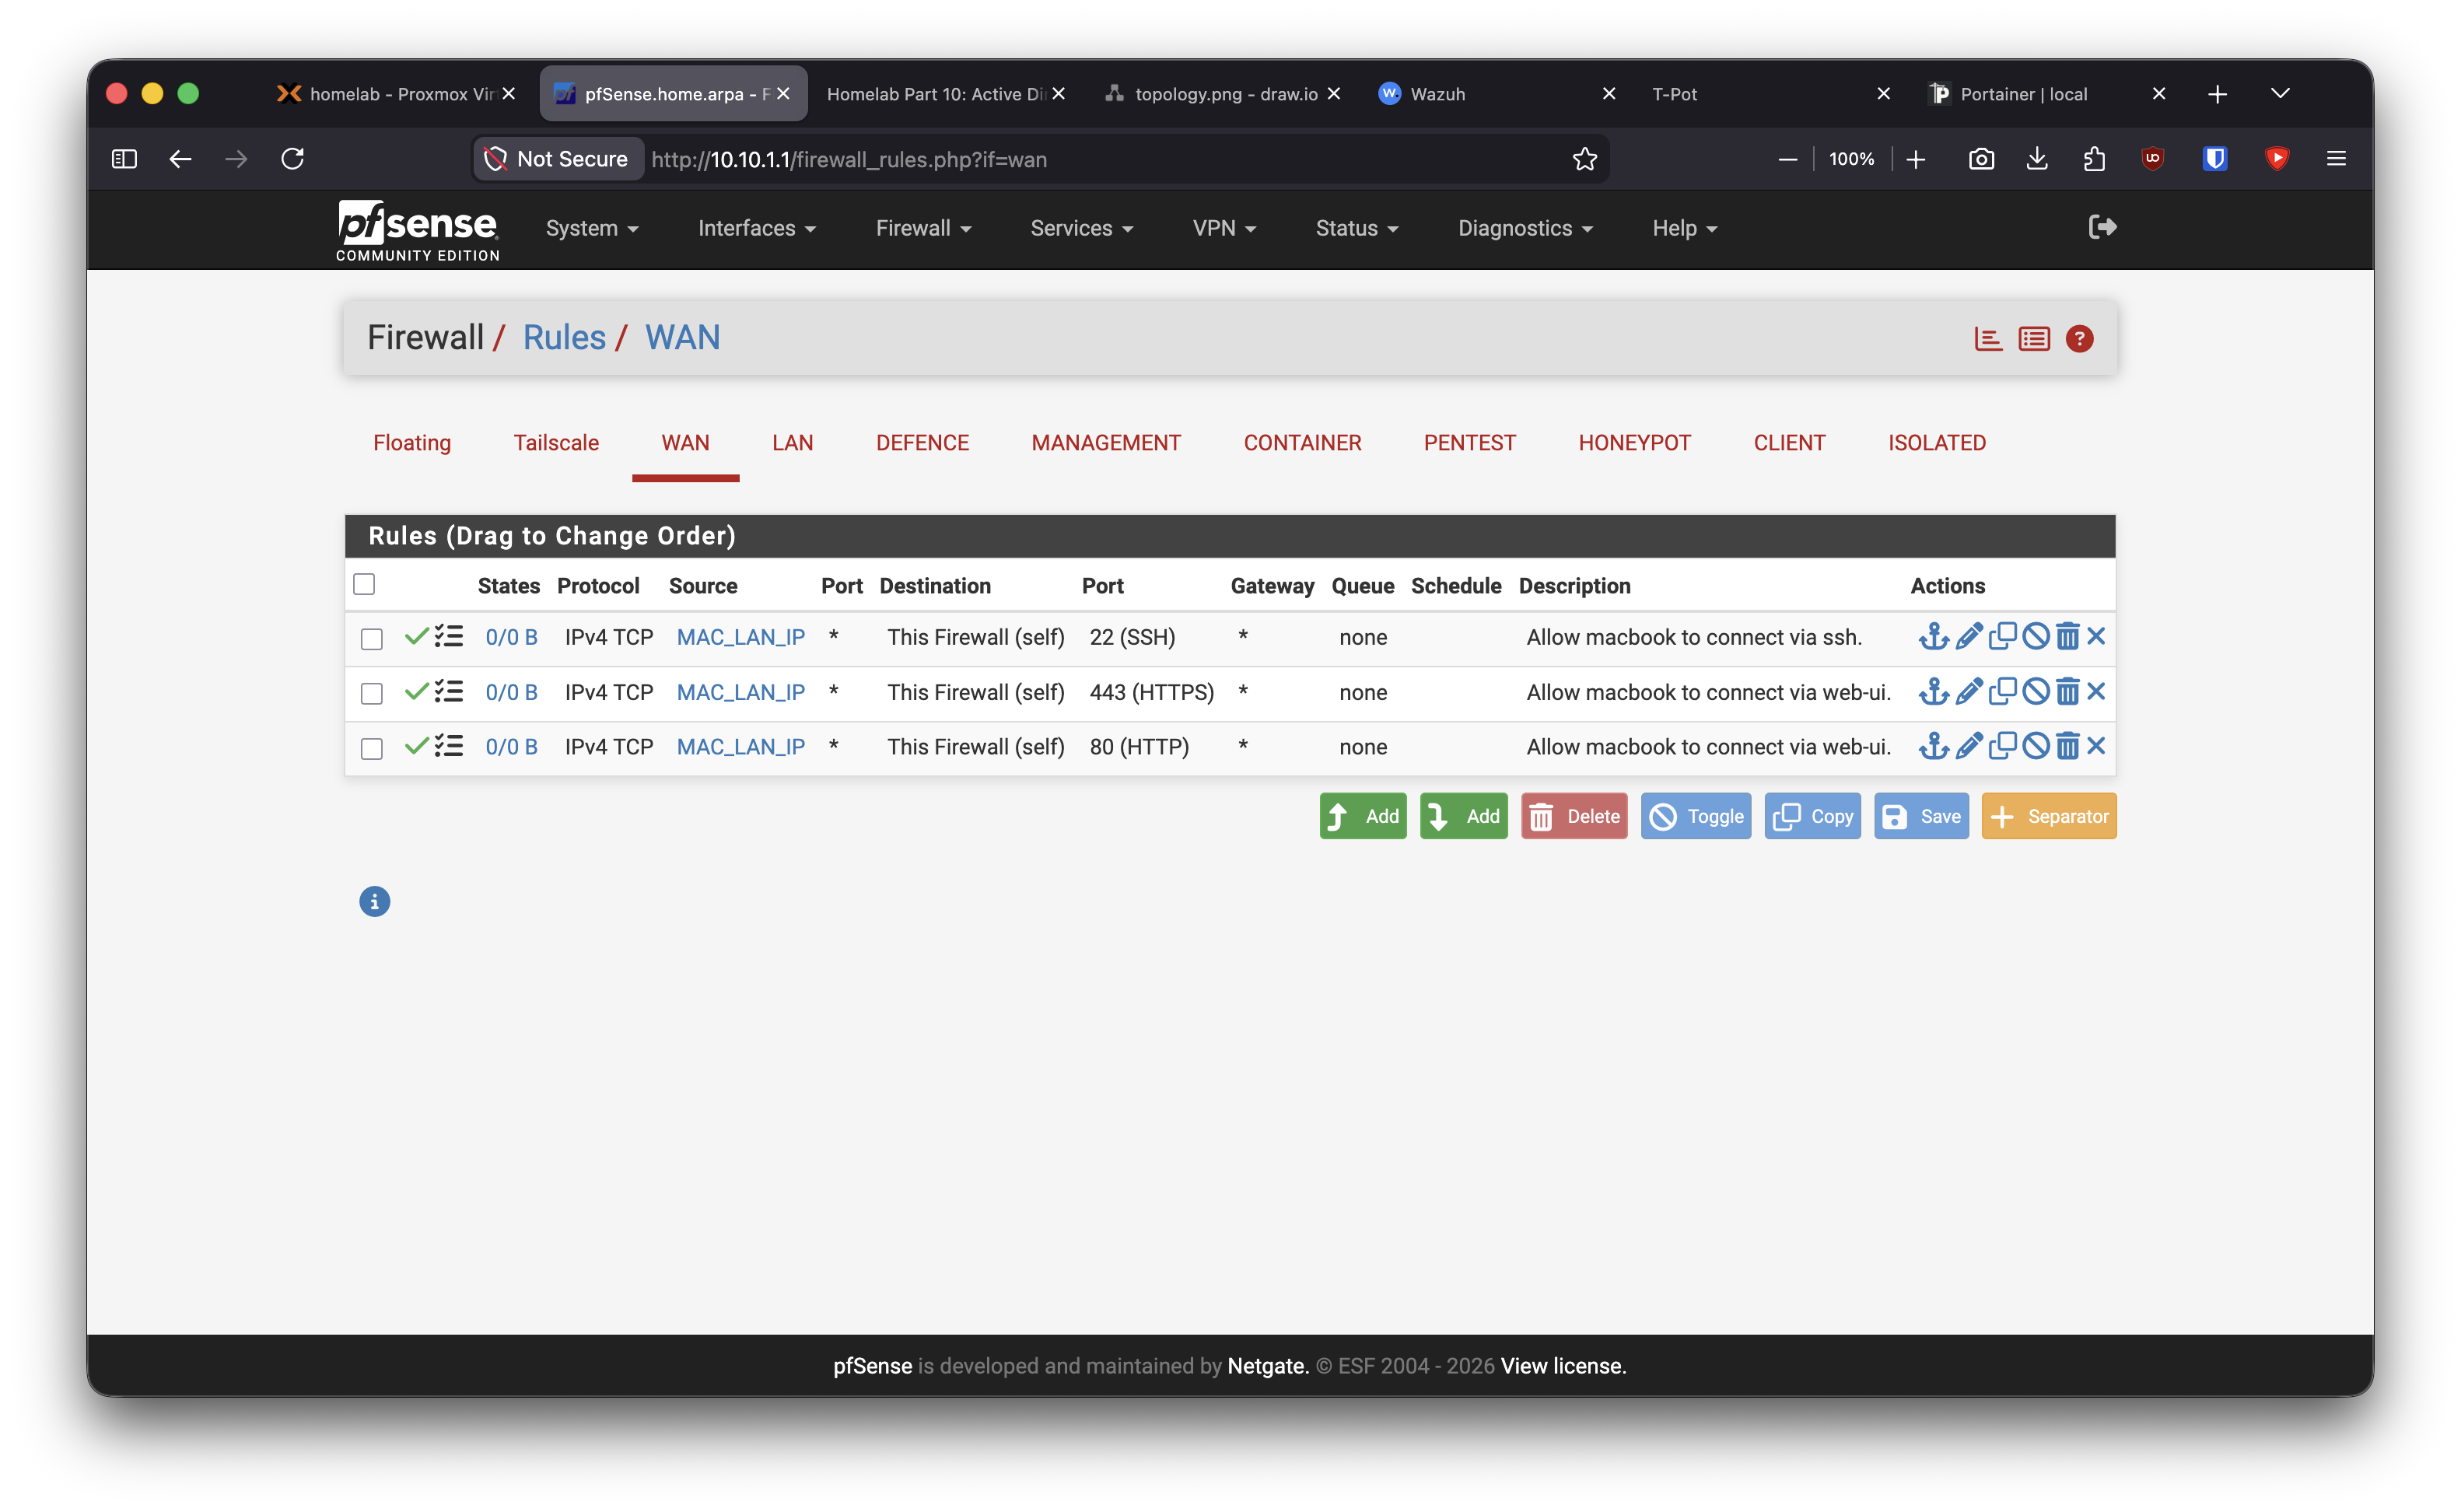Take a screenshot with camera toolbar icon

click(x=1980, y=159)
